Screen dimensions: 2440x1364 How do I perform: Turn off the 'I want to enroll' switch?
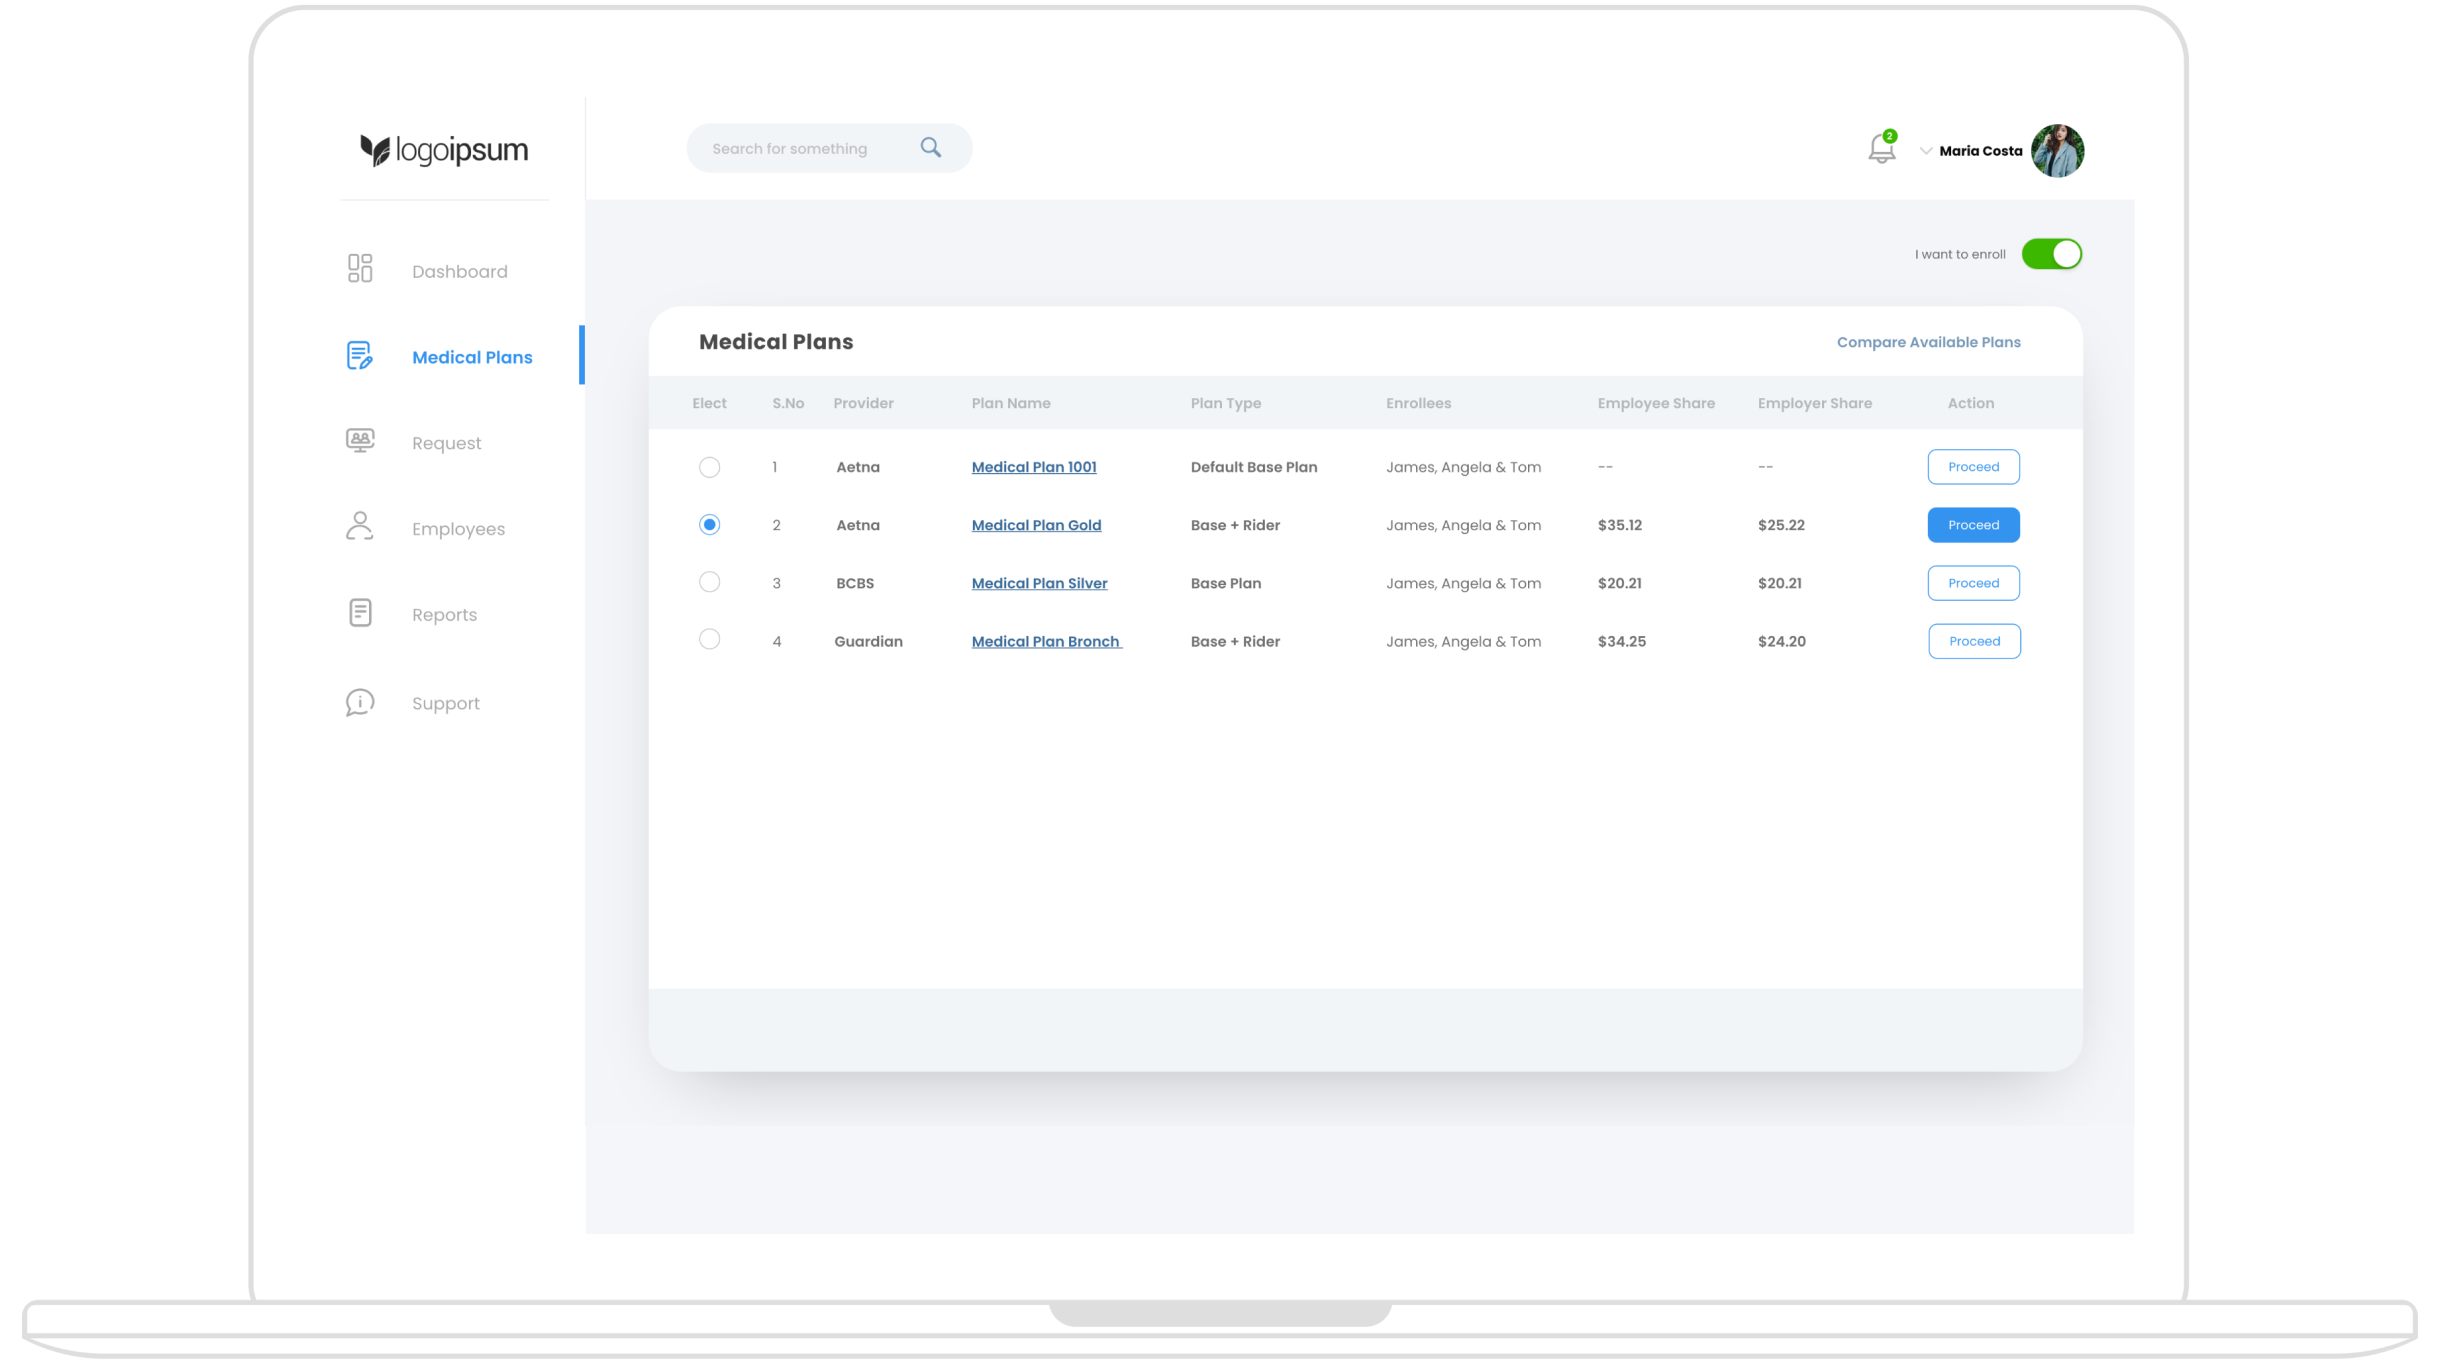click(x=2051, y=254)
